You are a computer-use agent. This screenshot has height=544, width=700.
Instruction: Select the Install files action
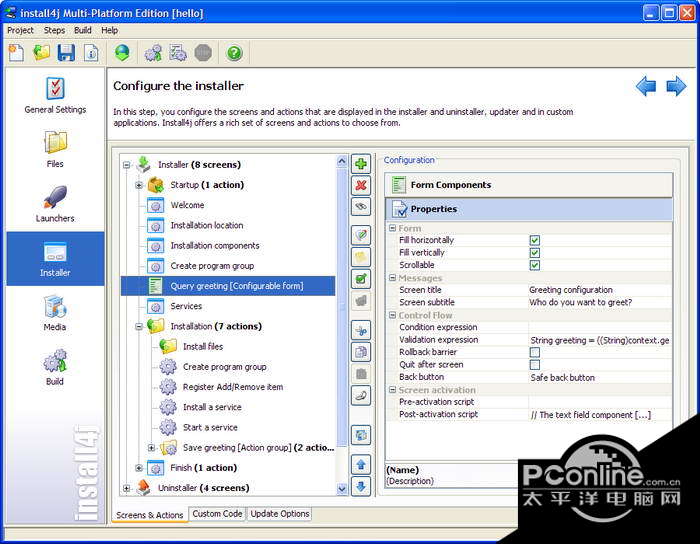tap(203, 346)
